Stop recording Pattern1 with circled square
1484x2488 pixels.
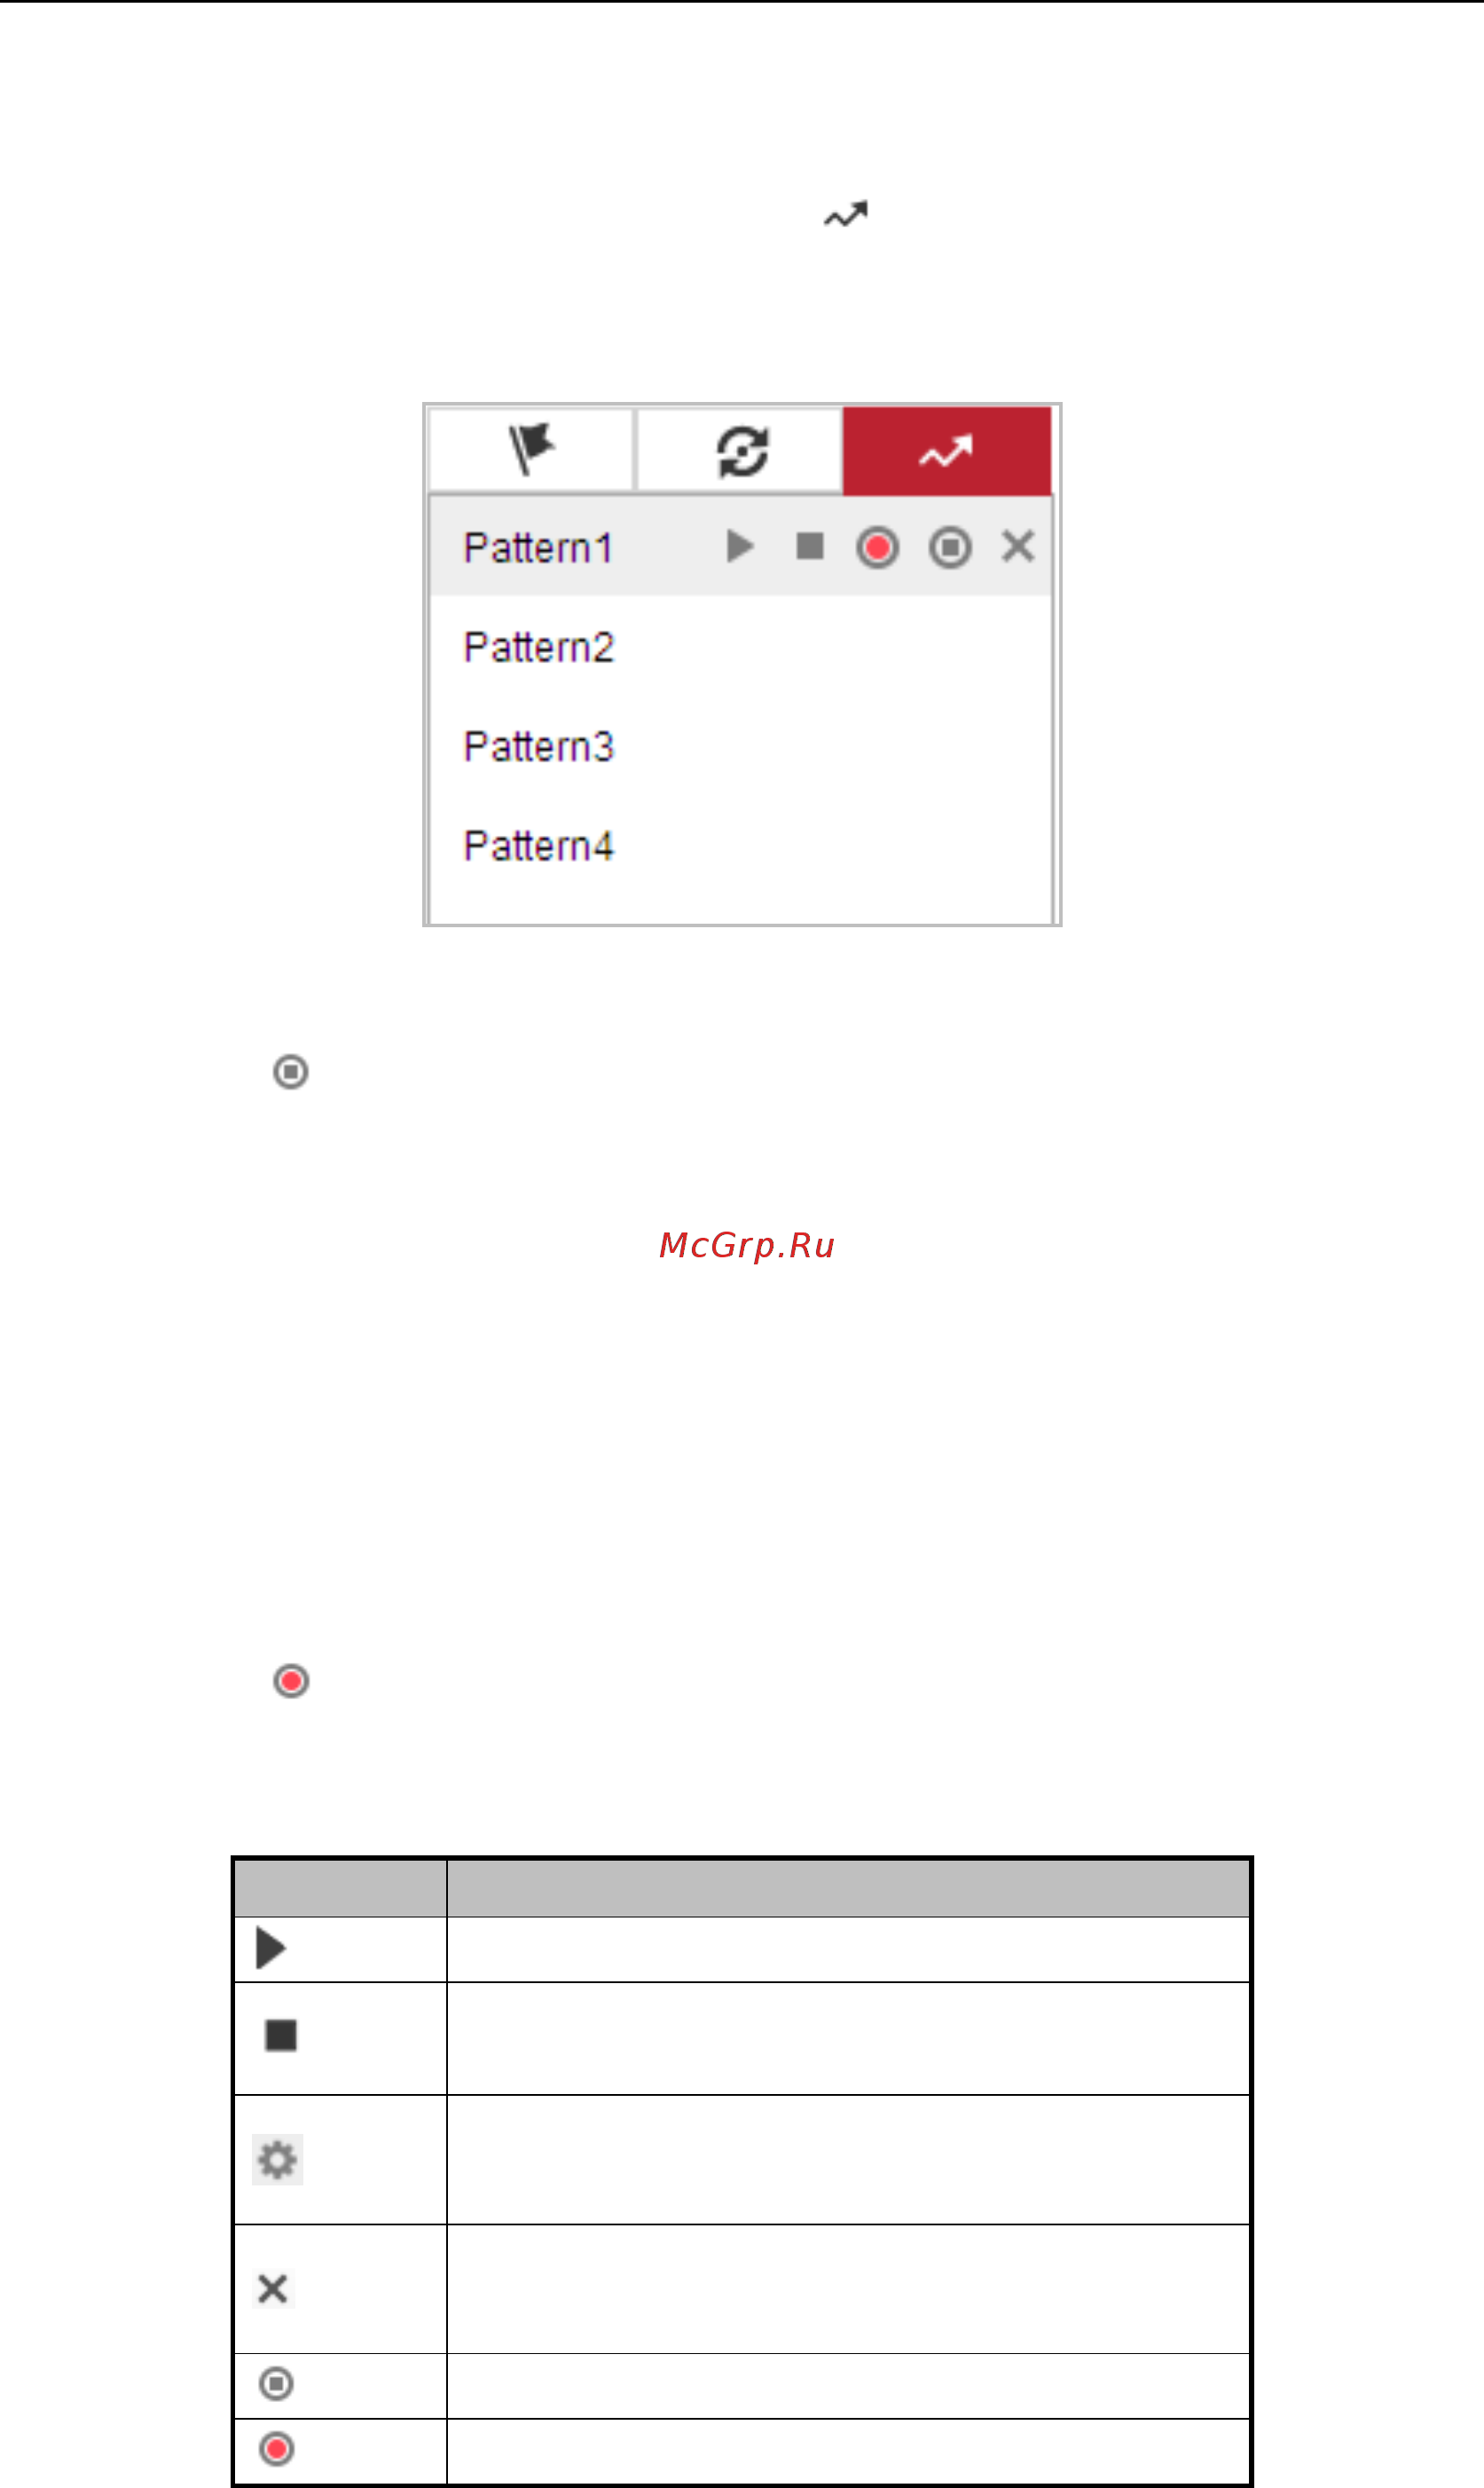coord(949,547)
